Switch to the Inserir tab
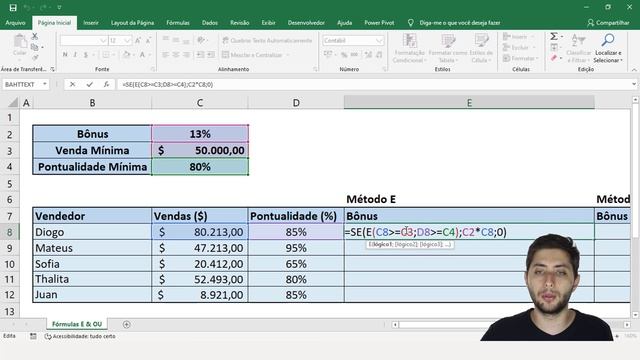Image resolution: width=640 pixels, height=360 pixels. 91,23
